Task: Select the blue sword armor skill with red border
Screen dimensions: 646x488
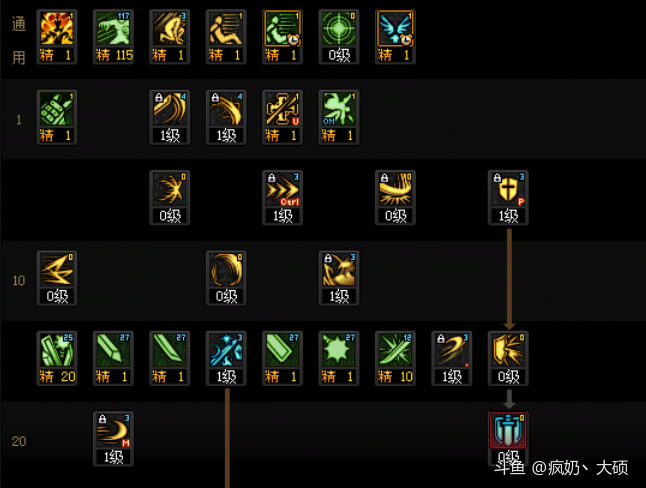Action: [x=508, y=430]
